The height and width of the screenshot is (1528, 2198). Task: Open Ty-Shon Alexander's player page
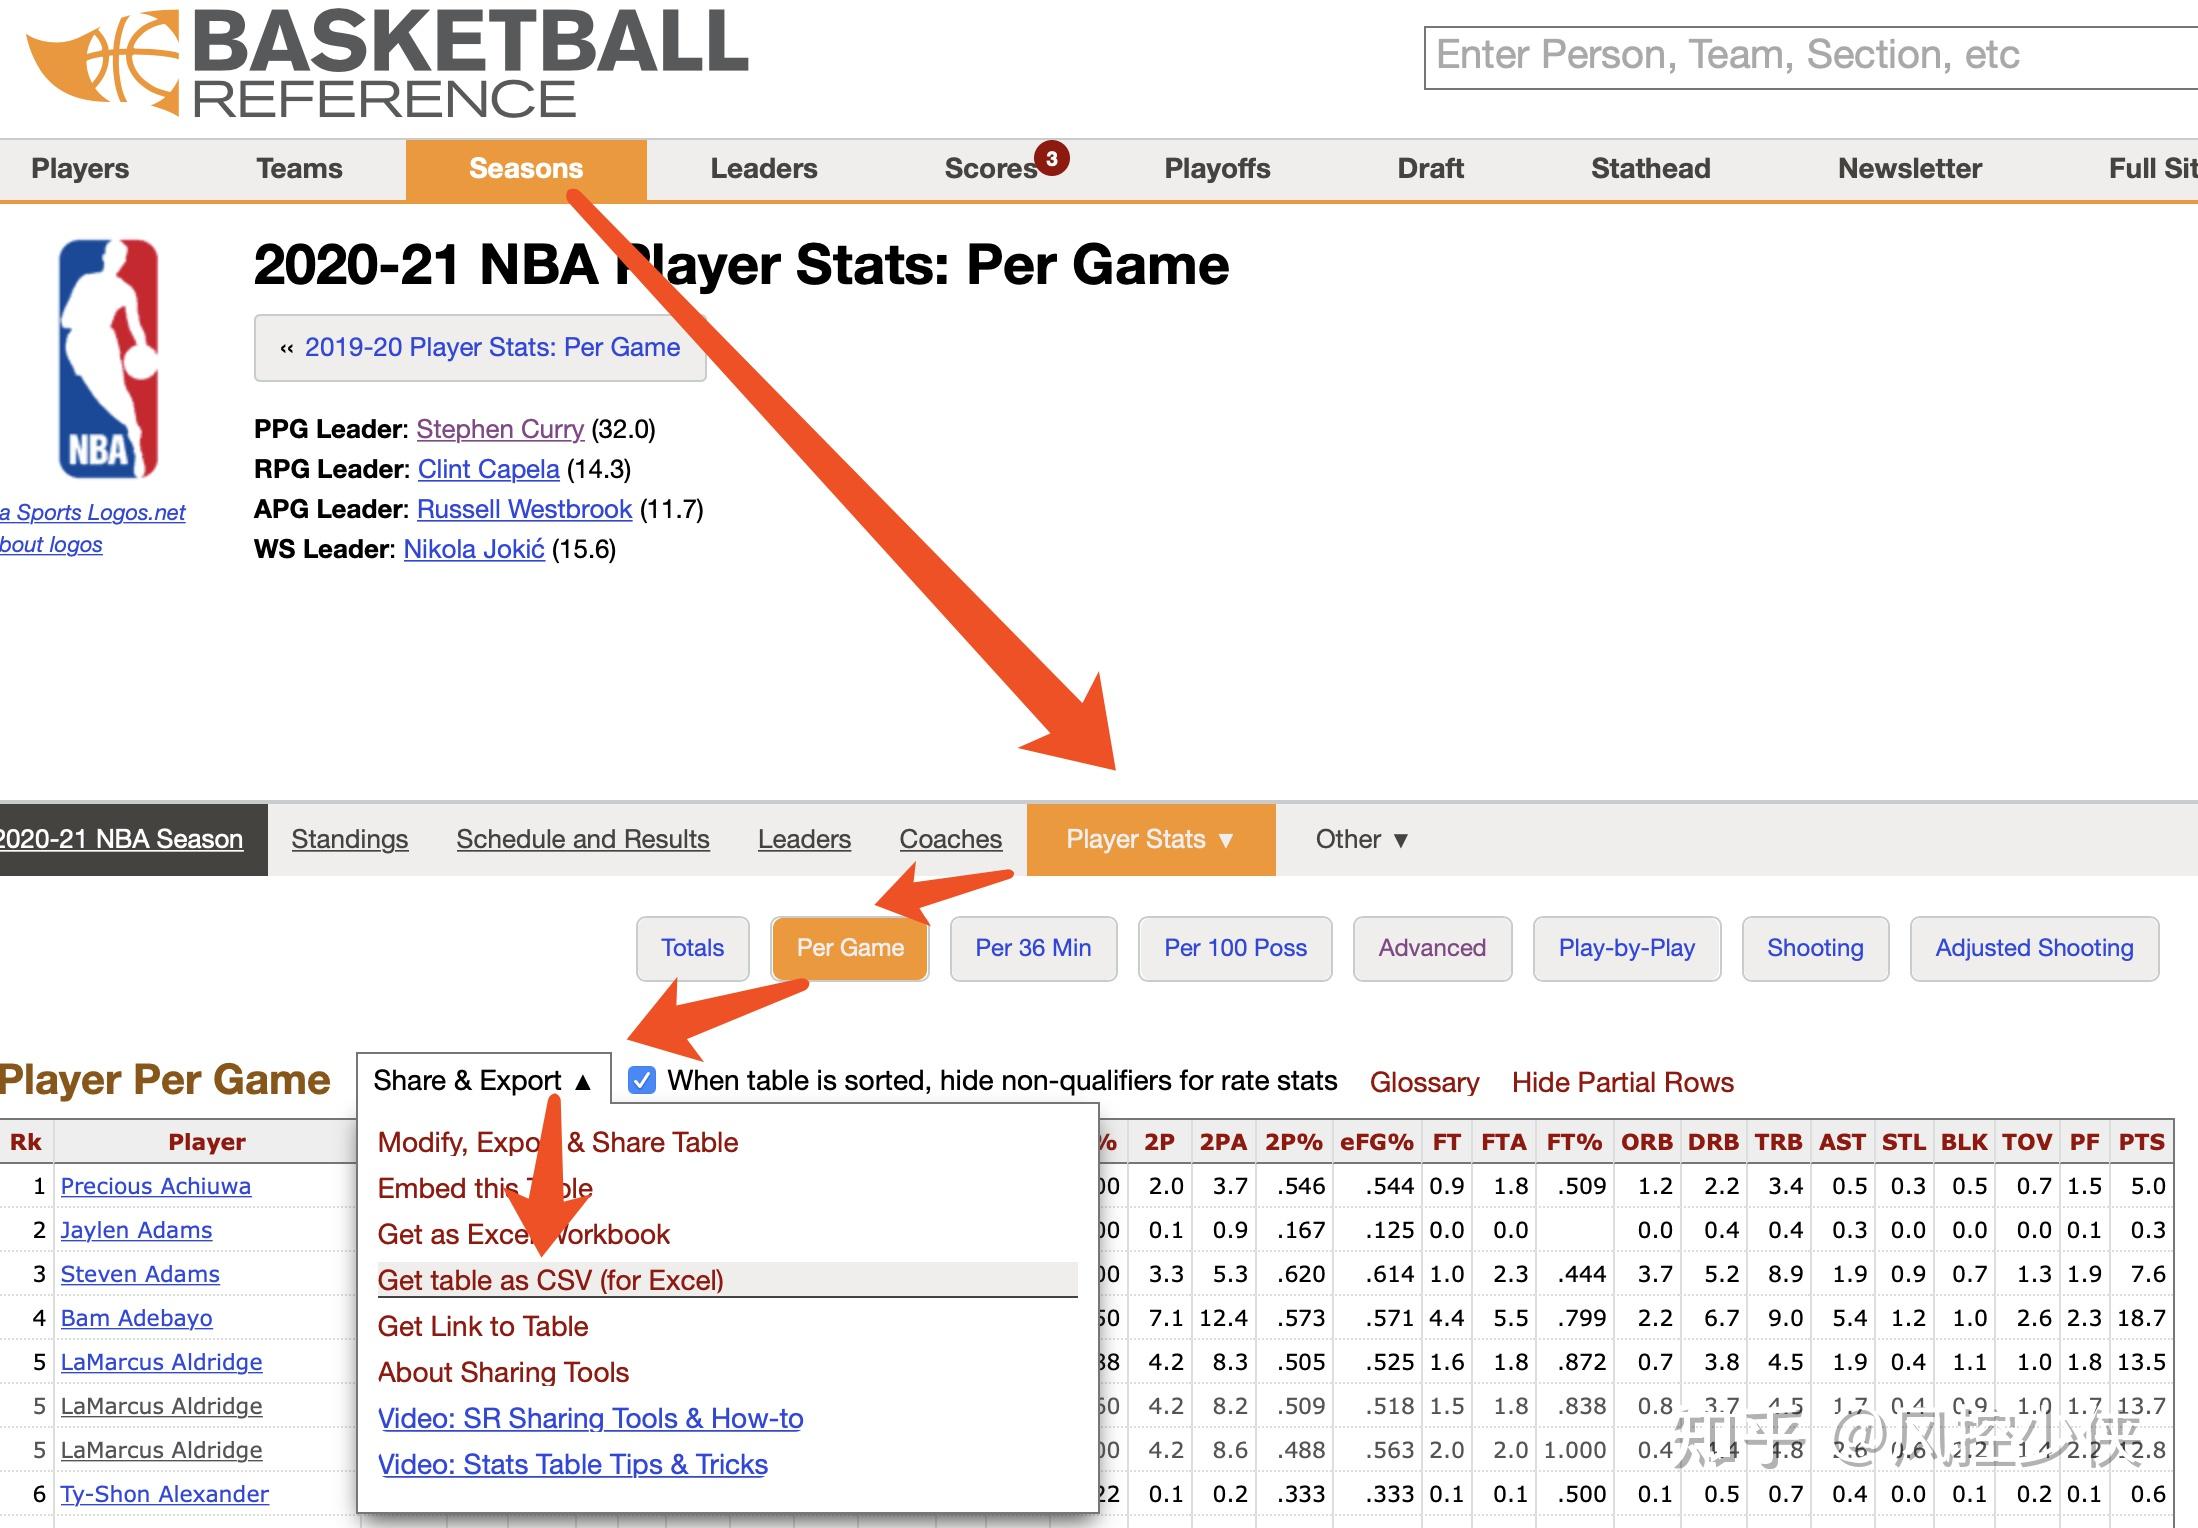(x=164, y=1494)
